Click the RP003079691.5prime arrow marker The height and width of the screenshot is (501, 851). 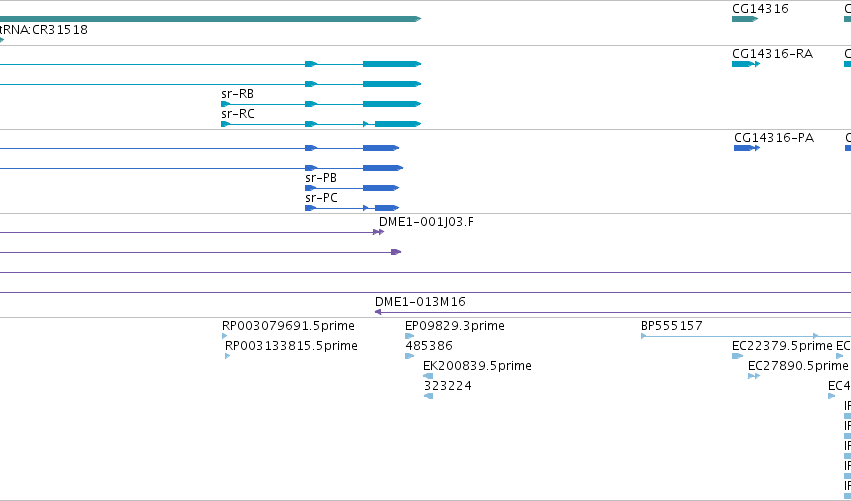point(225,336)
